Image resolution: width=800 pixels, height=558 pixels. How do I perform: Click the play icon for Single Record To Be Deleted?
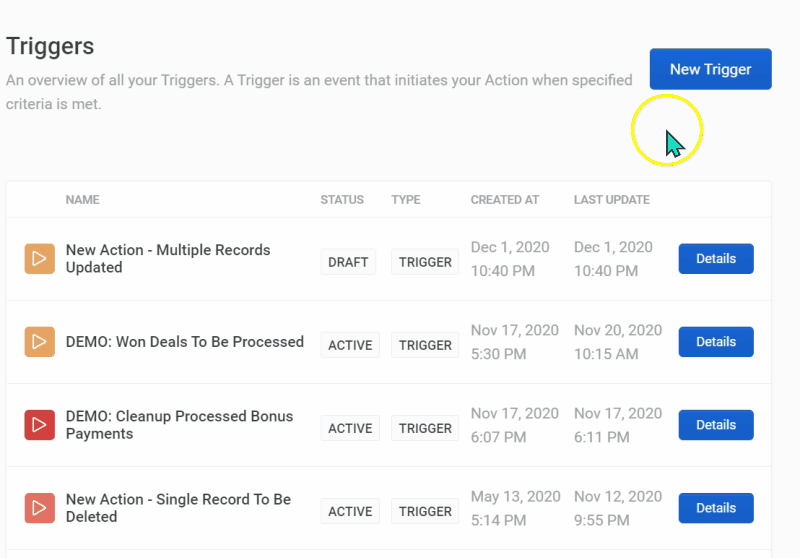point(39,508)
